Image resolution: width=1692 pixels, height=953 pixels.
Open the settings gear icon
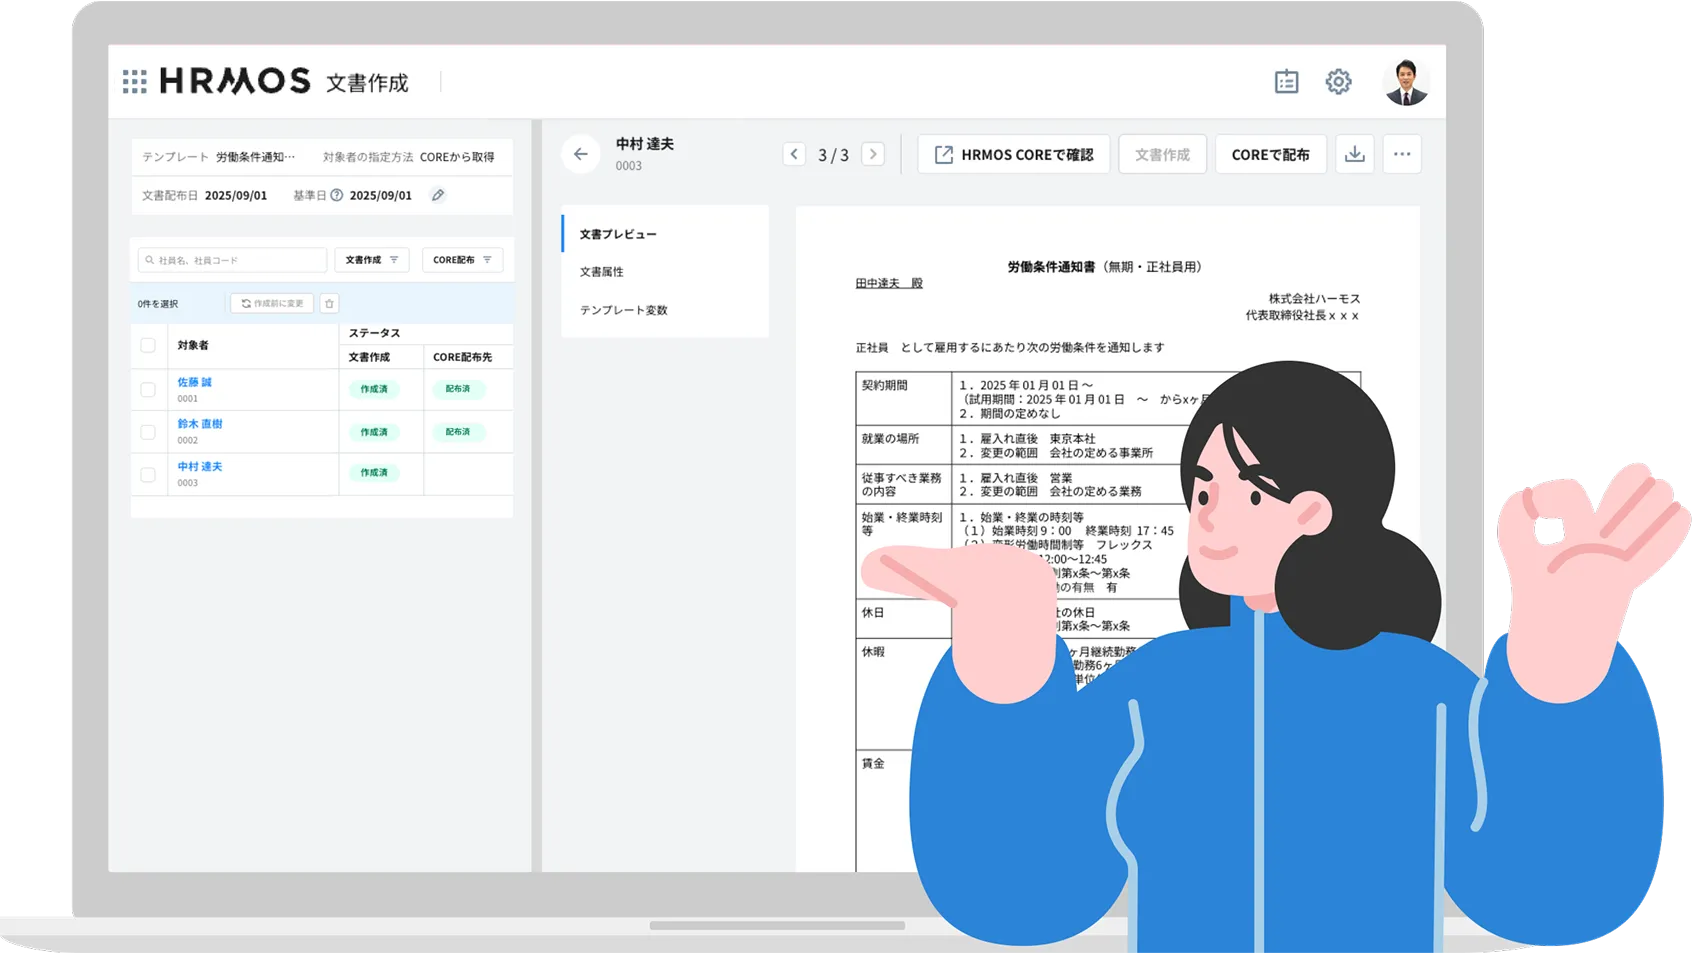point(1338,81)
